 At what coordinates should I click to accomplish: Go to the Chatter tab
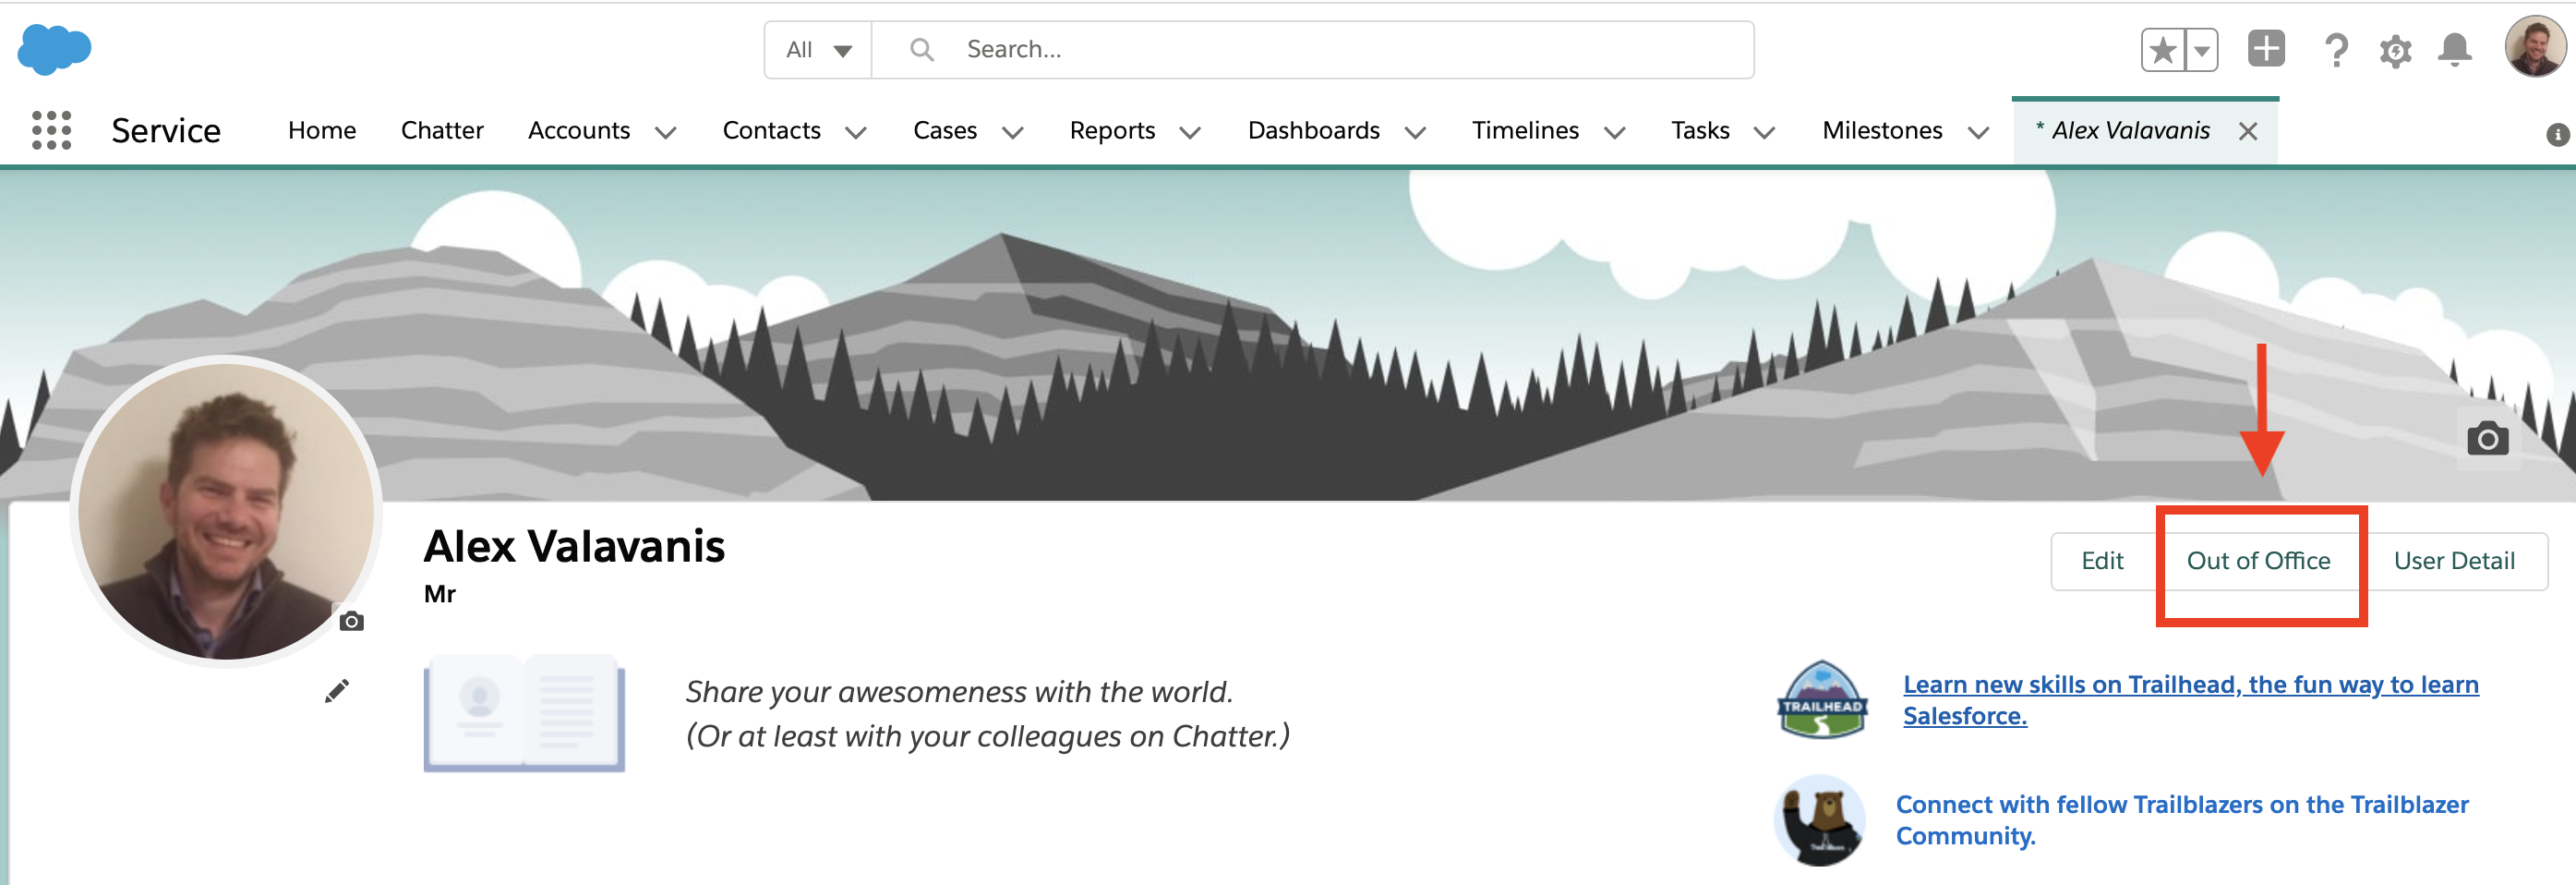click(441, 131)
